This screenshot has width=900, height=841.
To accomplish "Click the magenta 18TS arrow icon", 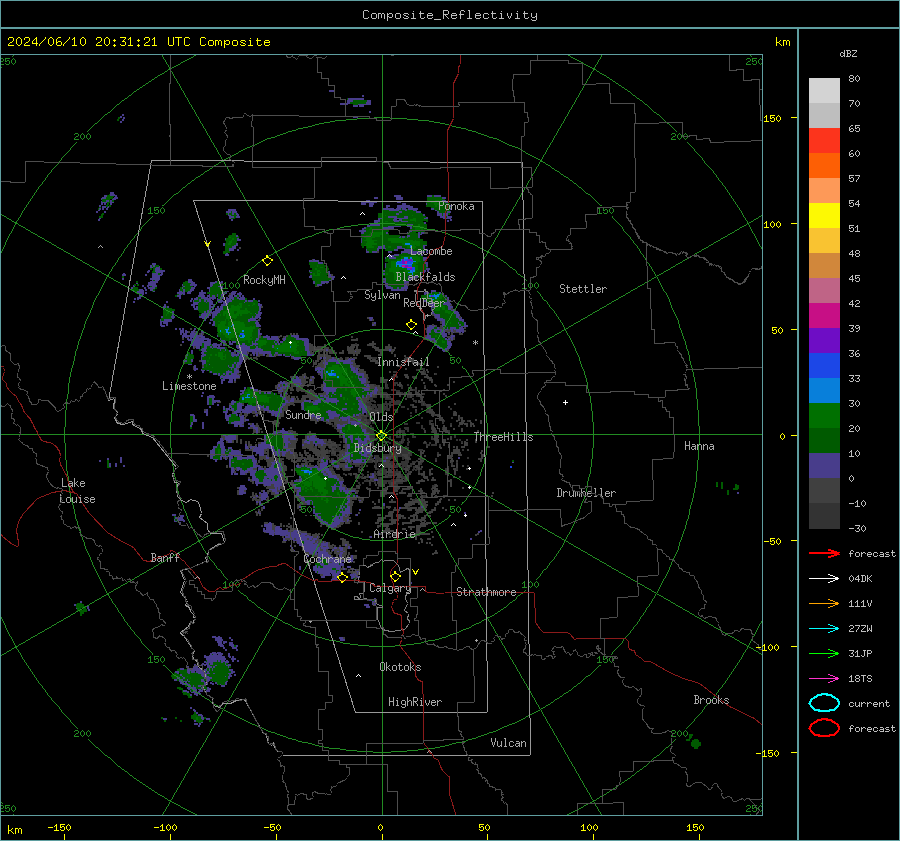I will point(824,679).
